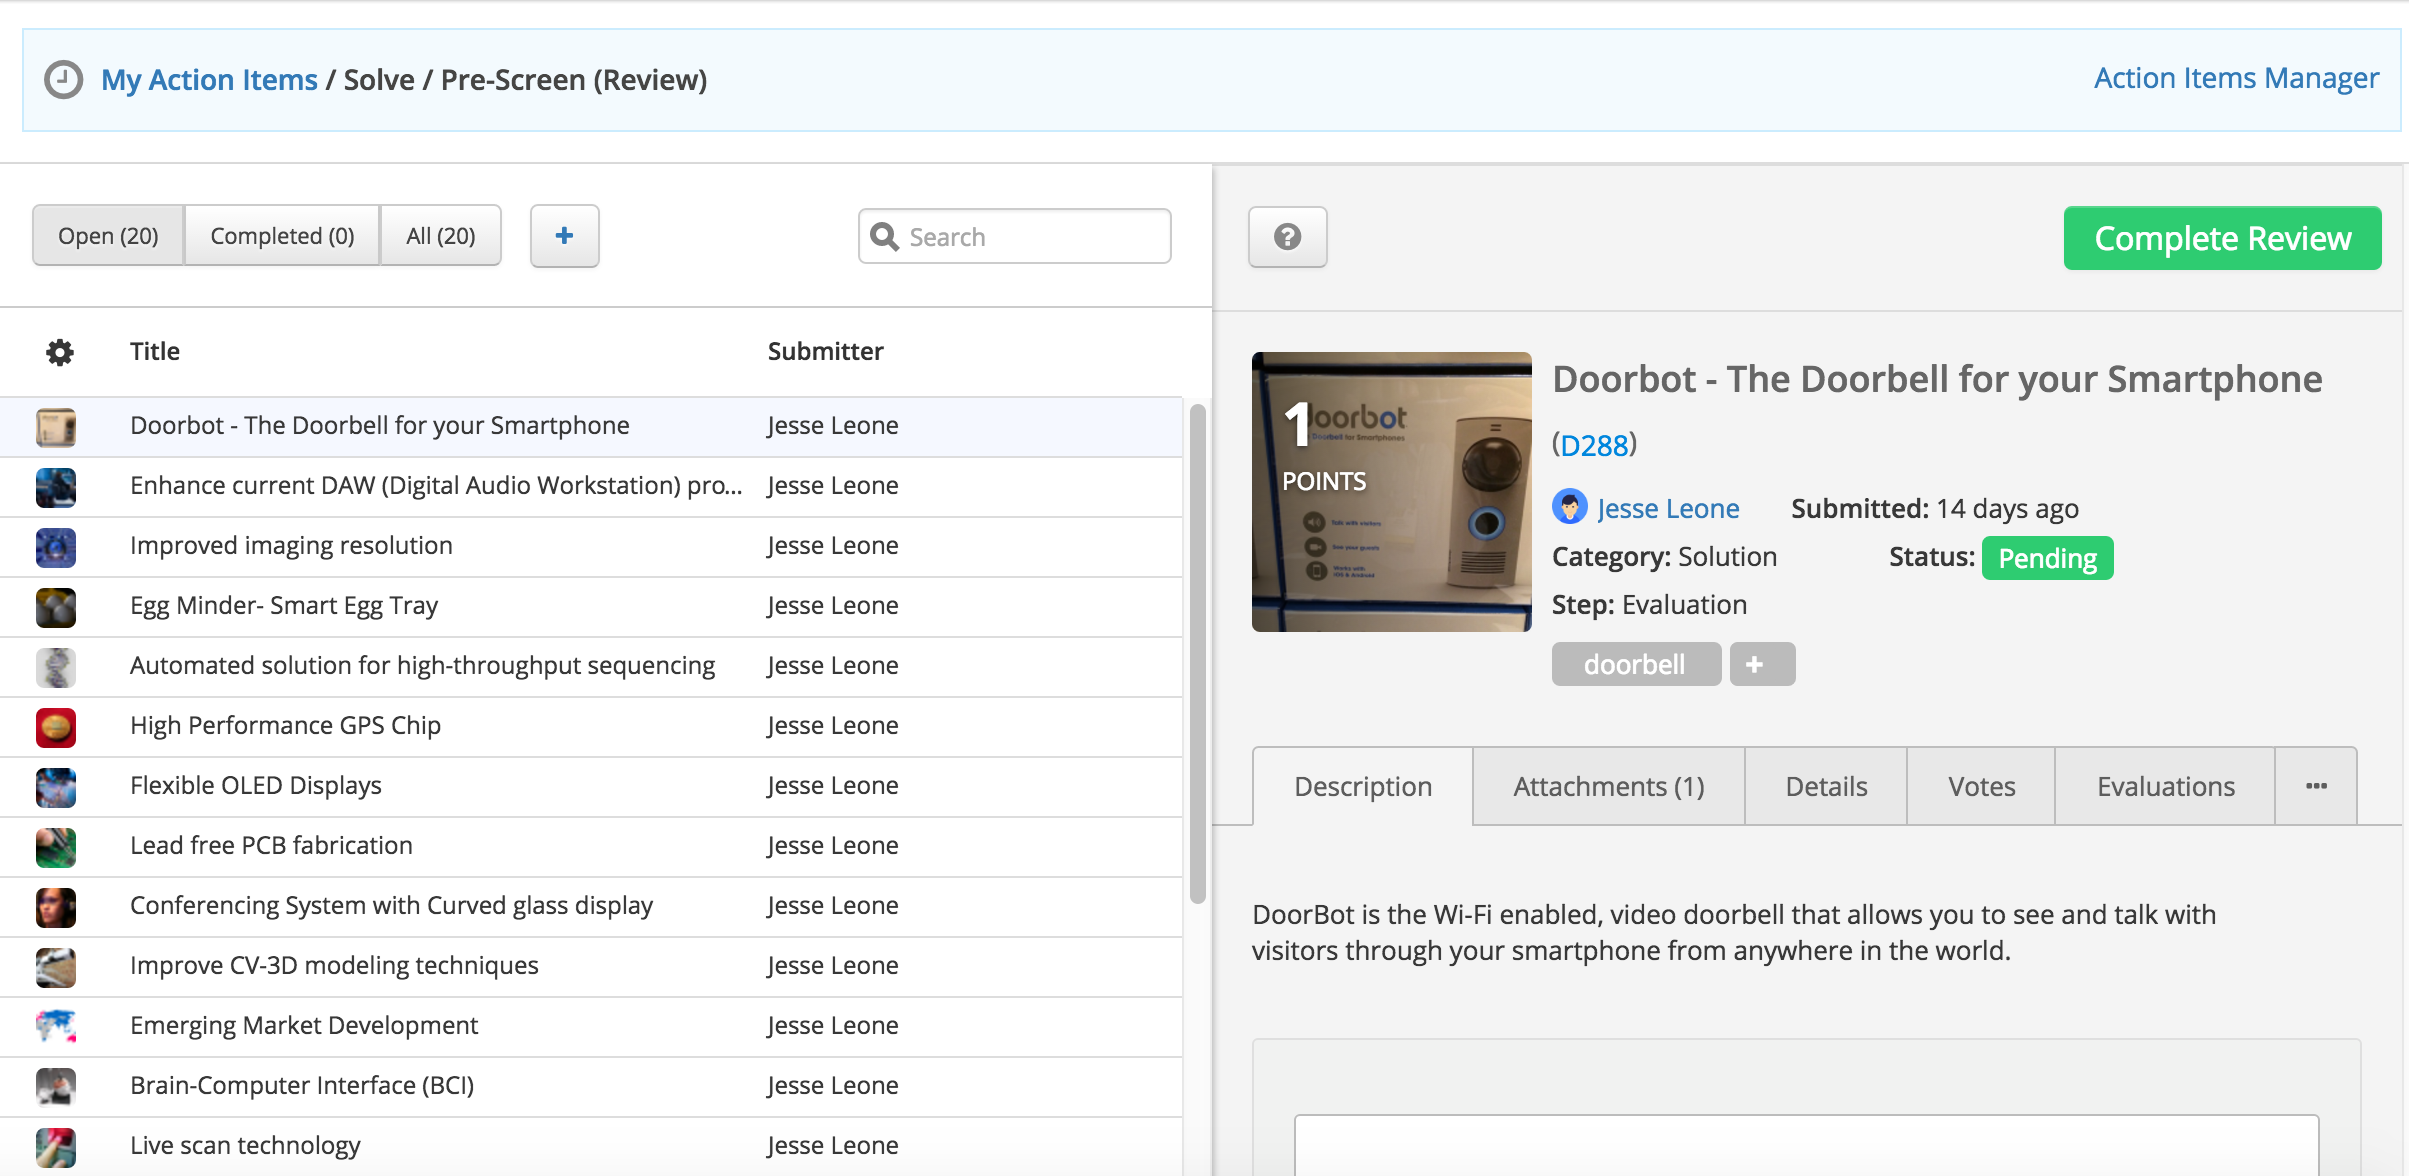The height and width of the screenshot is (1176, 2409).
Task: Select Emerging Market Development title
Action: 304,1025
